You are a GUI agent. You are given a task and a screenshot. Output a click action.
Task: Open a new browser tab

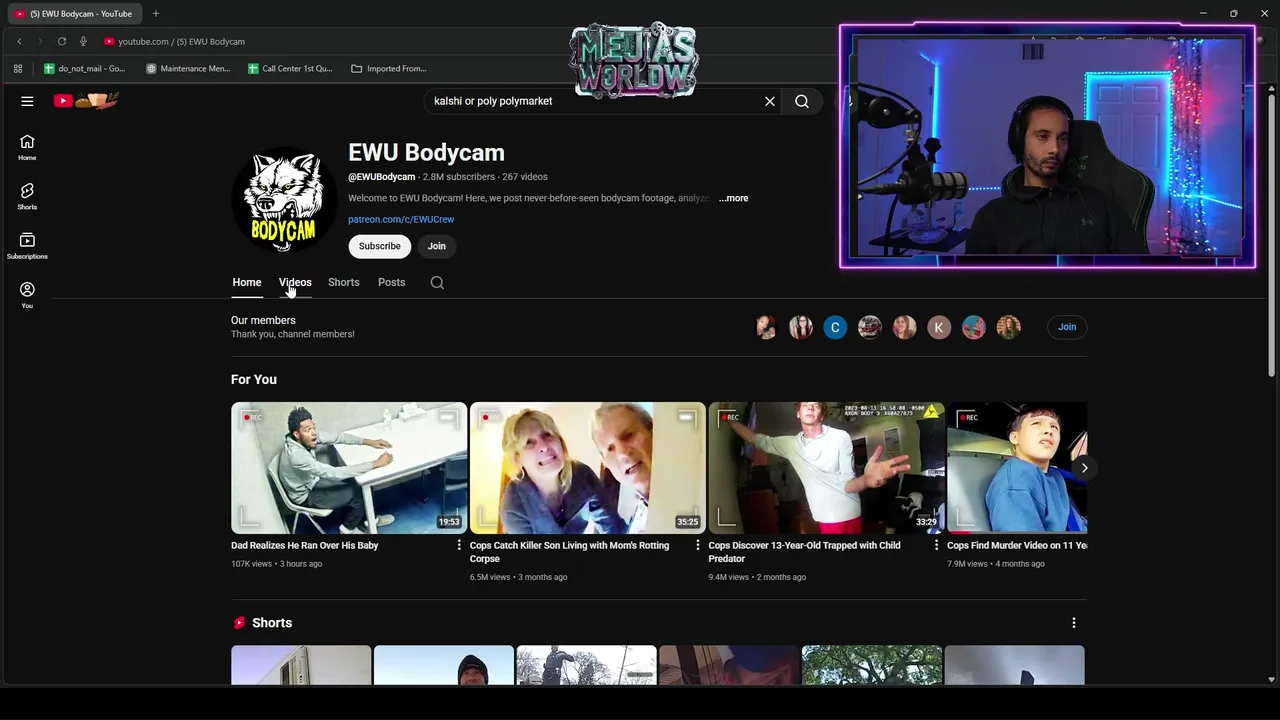click(x=155, y=14)
